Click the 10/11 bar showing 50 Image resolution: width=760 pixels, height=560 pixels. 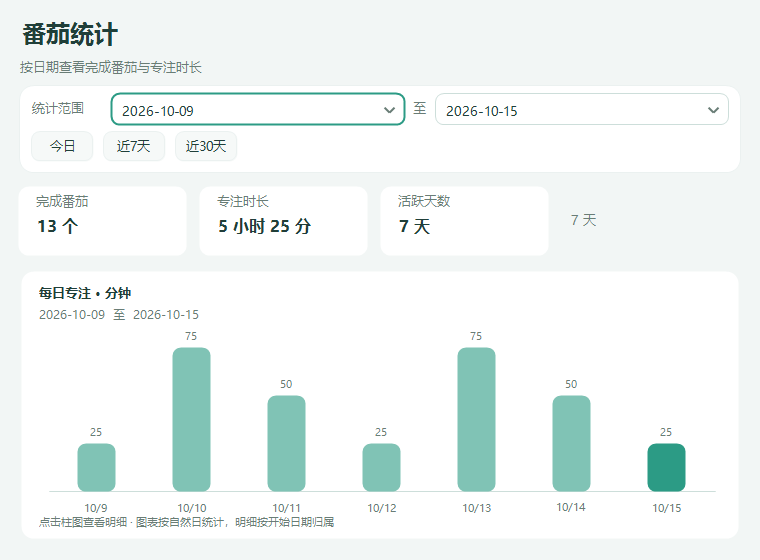click(286, 443)
